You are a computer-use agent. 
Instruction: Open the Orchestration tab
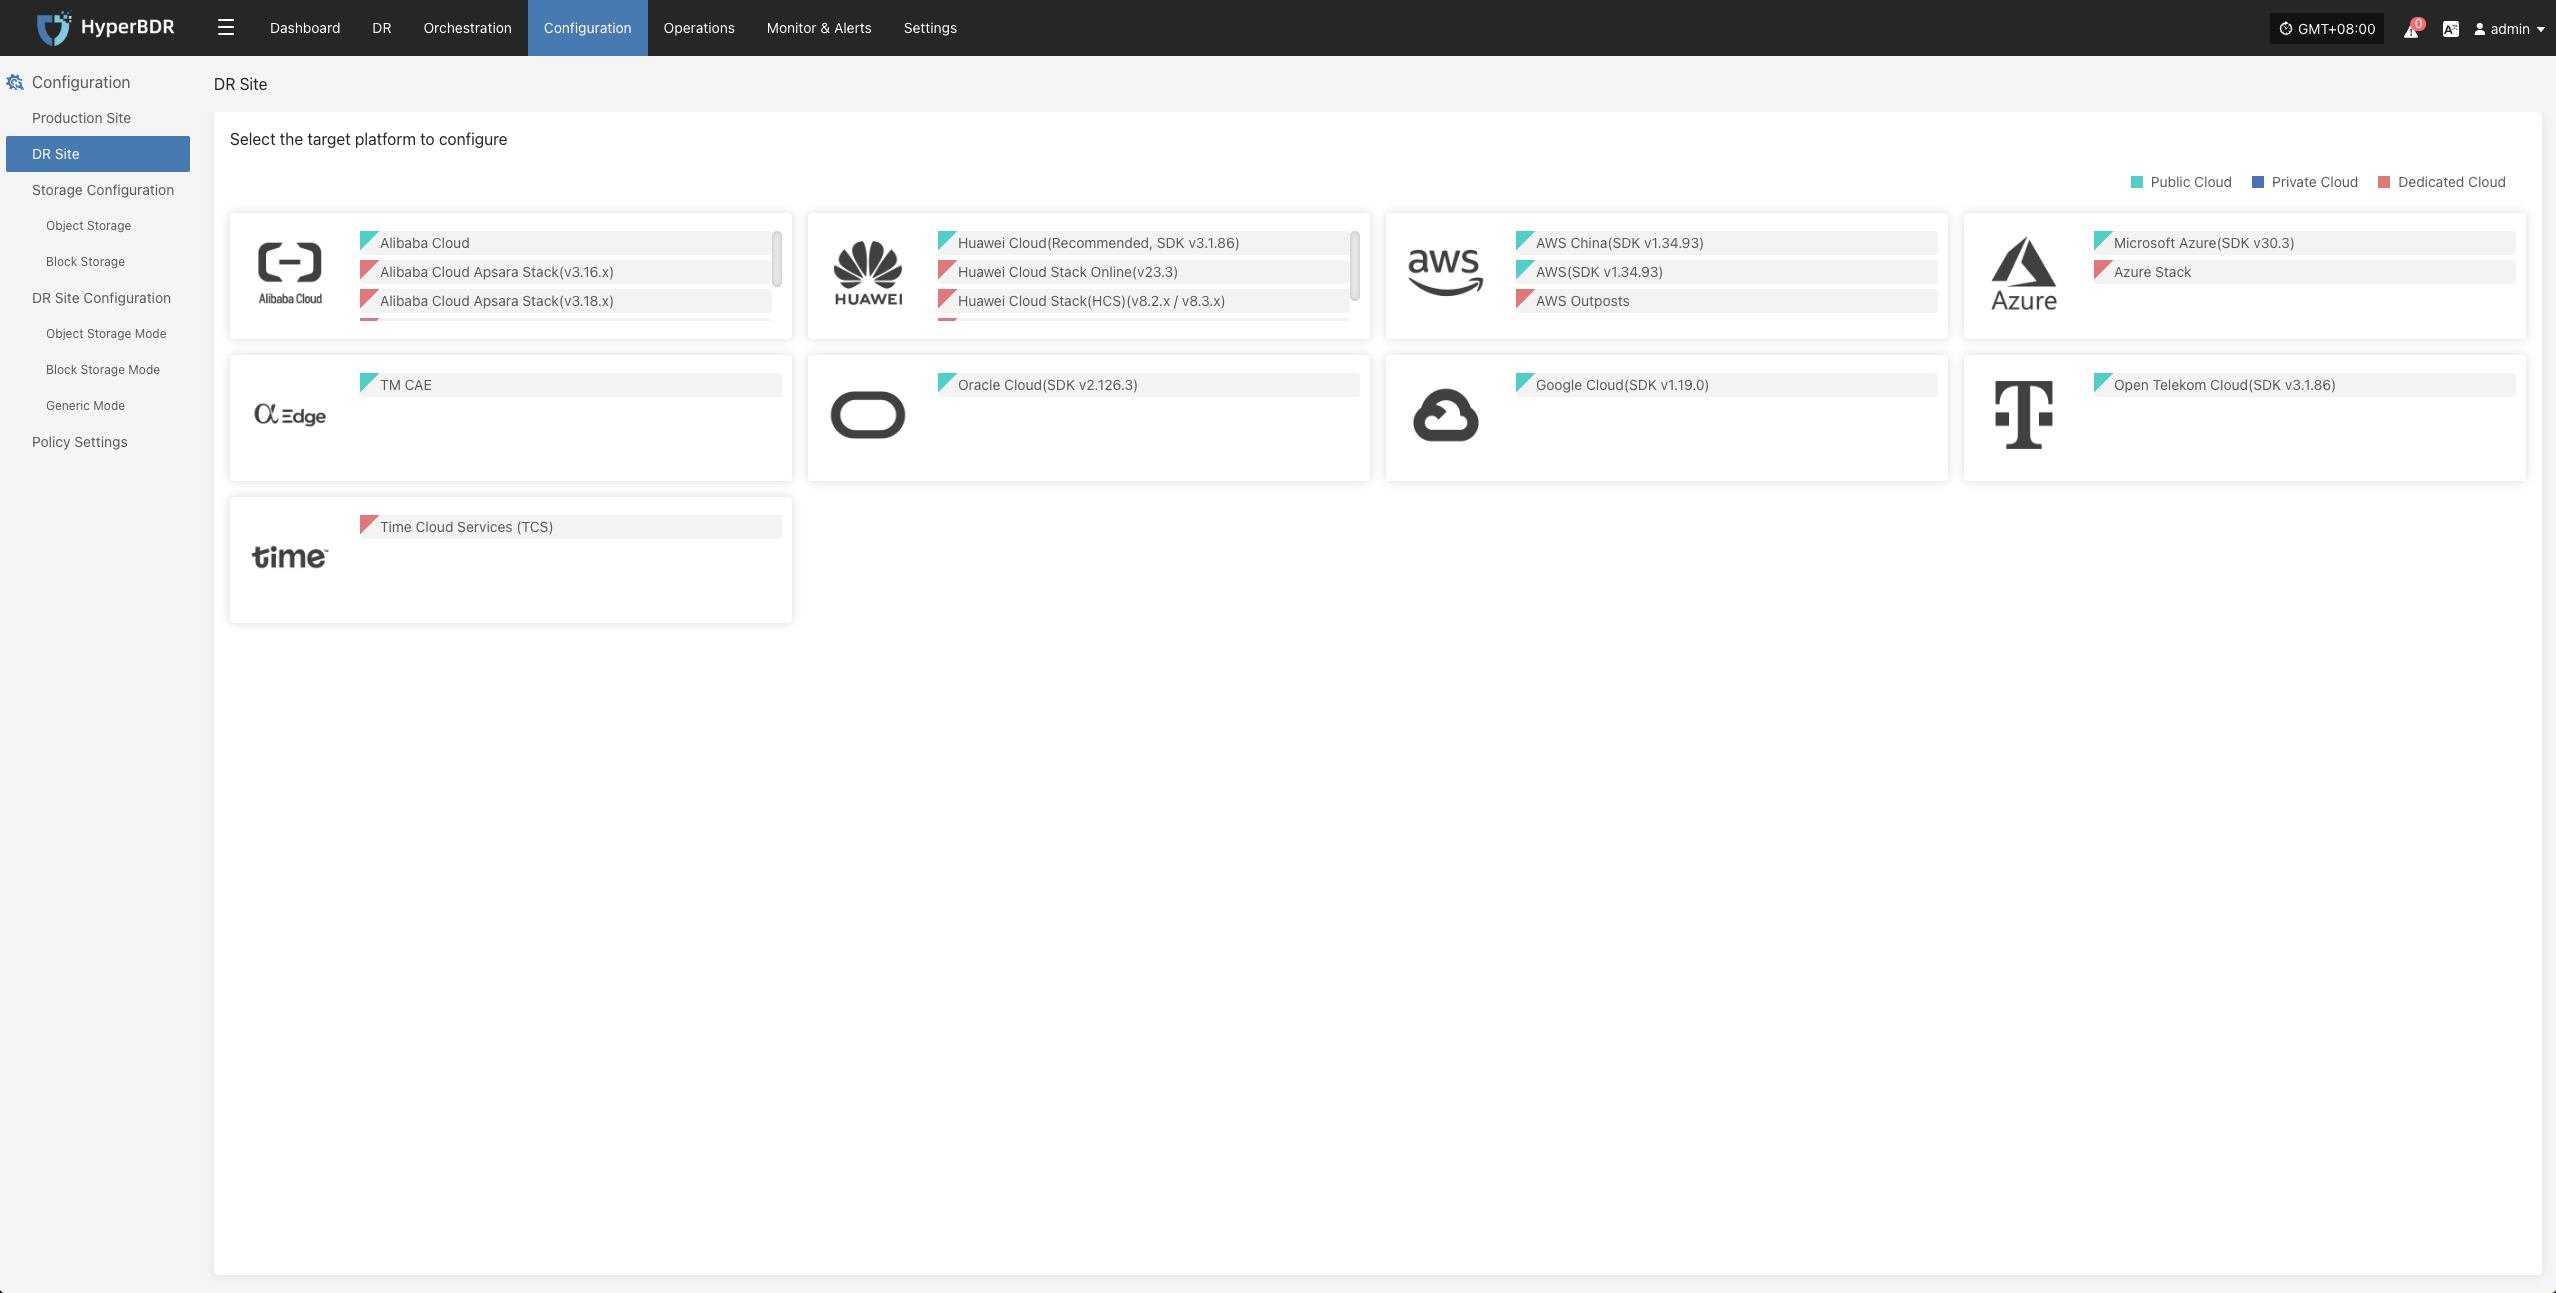pos(467,28)
